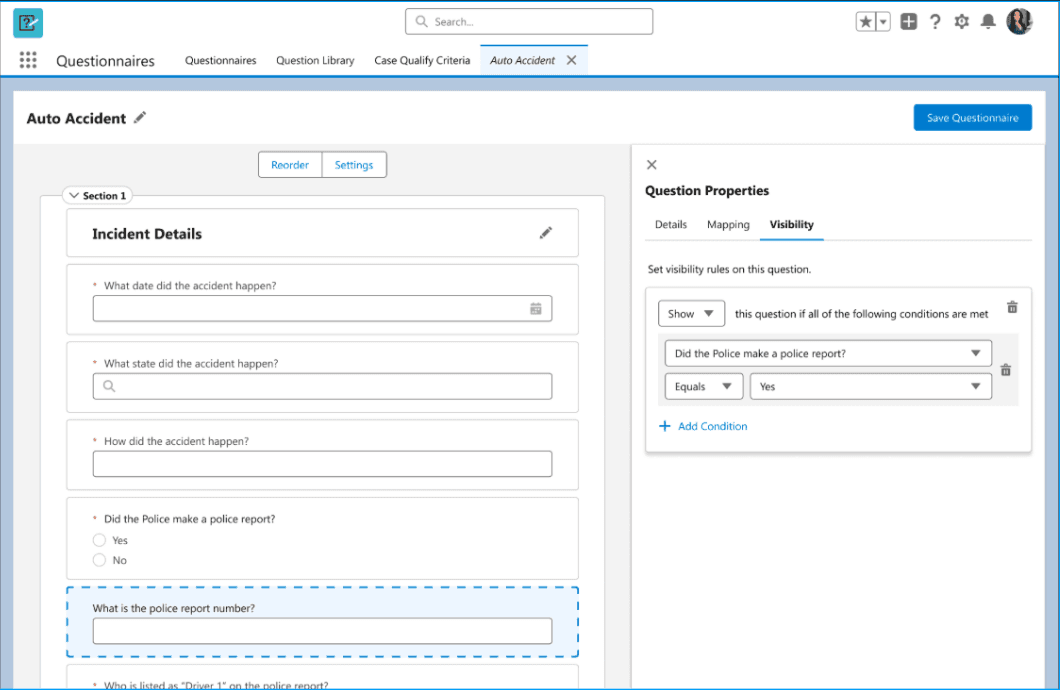Open the favorites list dropdown arrow
This screenshot has width=1060, height=690.
[883, 22]
